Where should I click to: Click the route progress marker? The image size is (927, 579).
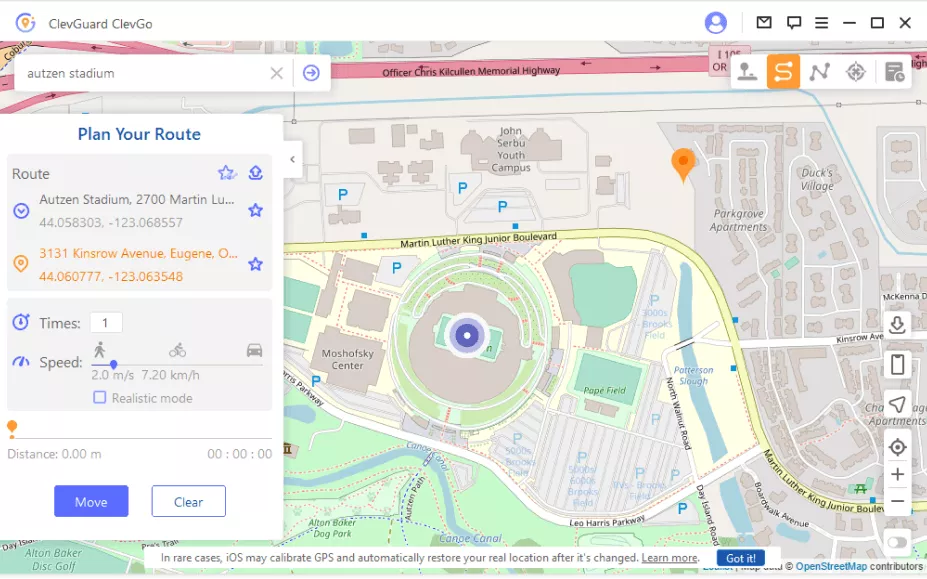[12, 429]
